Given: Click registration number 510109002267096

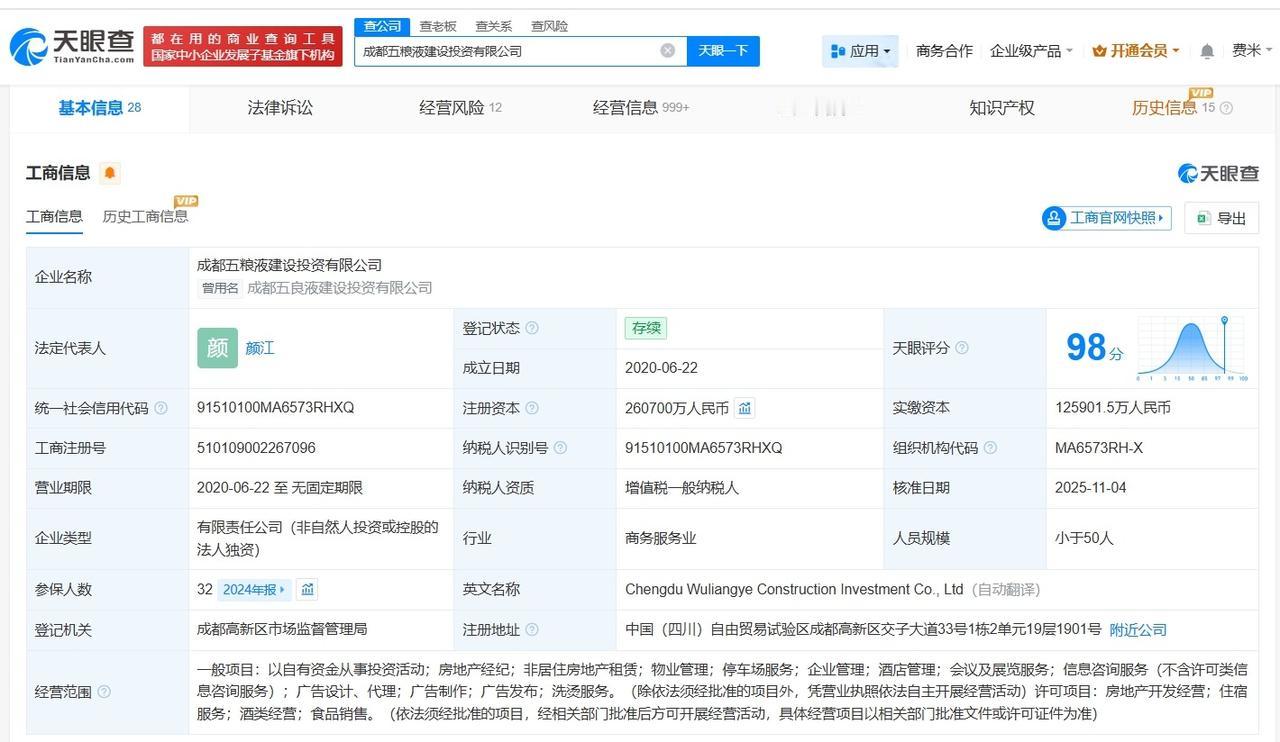Looking at the screenshot, I should coord(256,448).
